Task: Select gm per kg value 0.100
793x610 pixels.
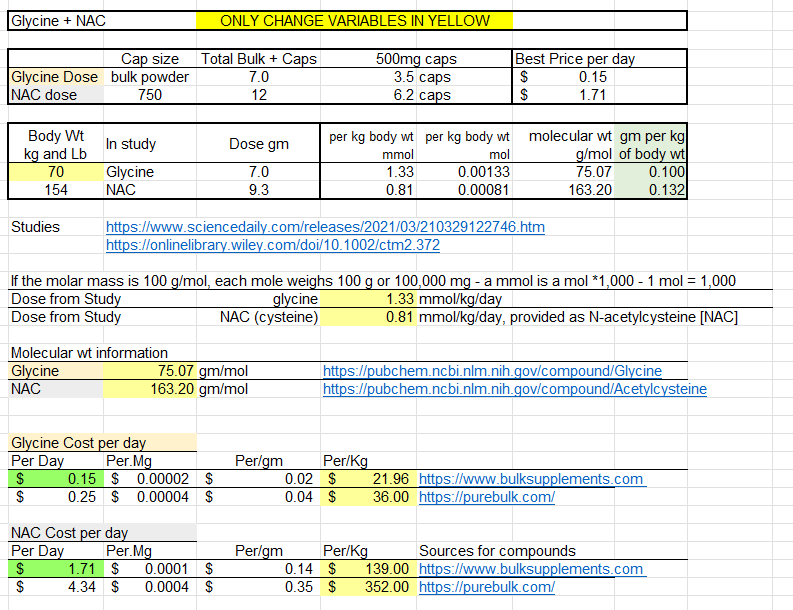Action: click(x=650, y=172)
